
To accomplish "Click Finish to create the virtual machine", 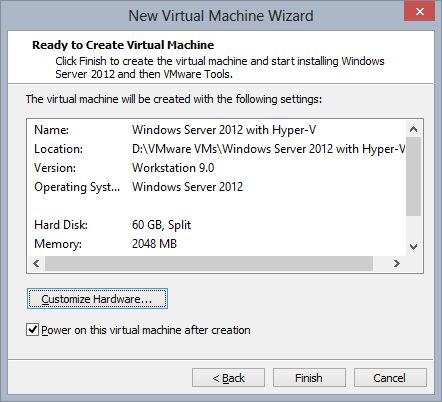I will coord(309,378).
